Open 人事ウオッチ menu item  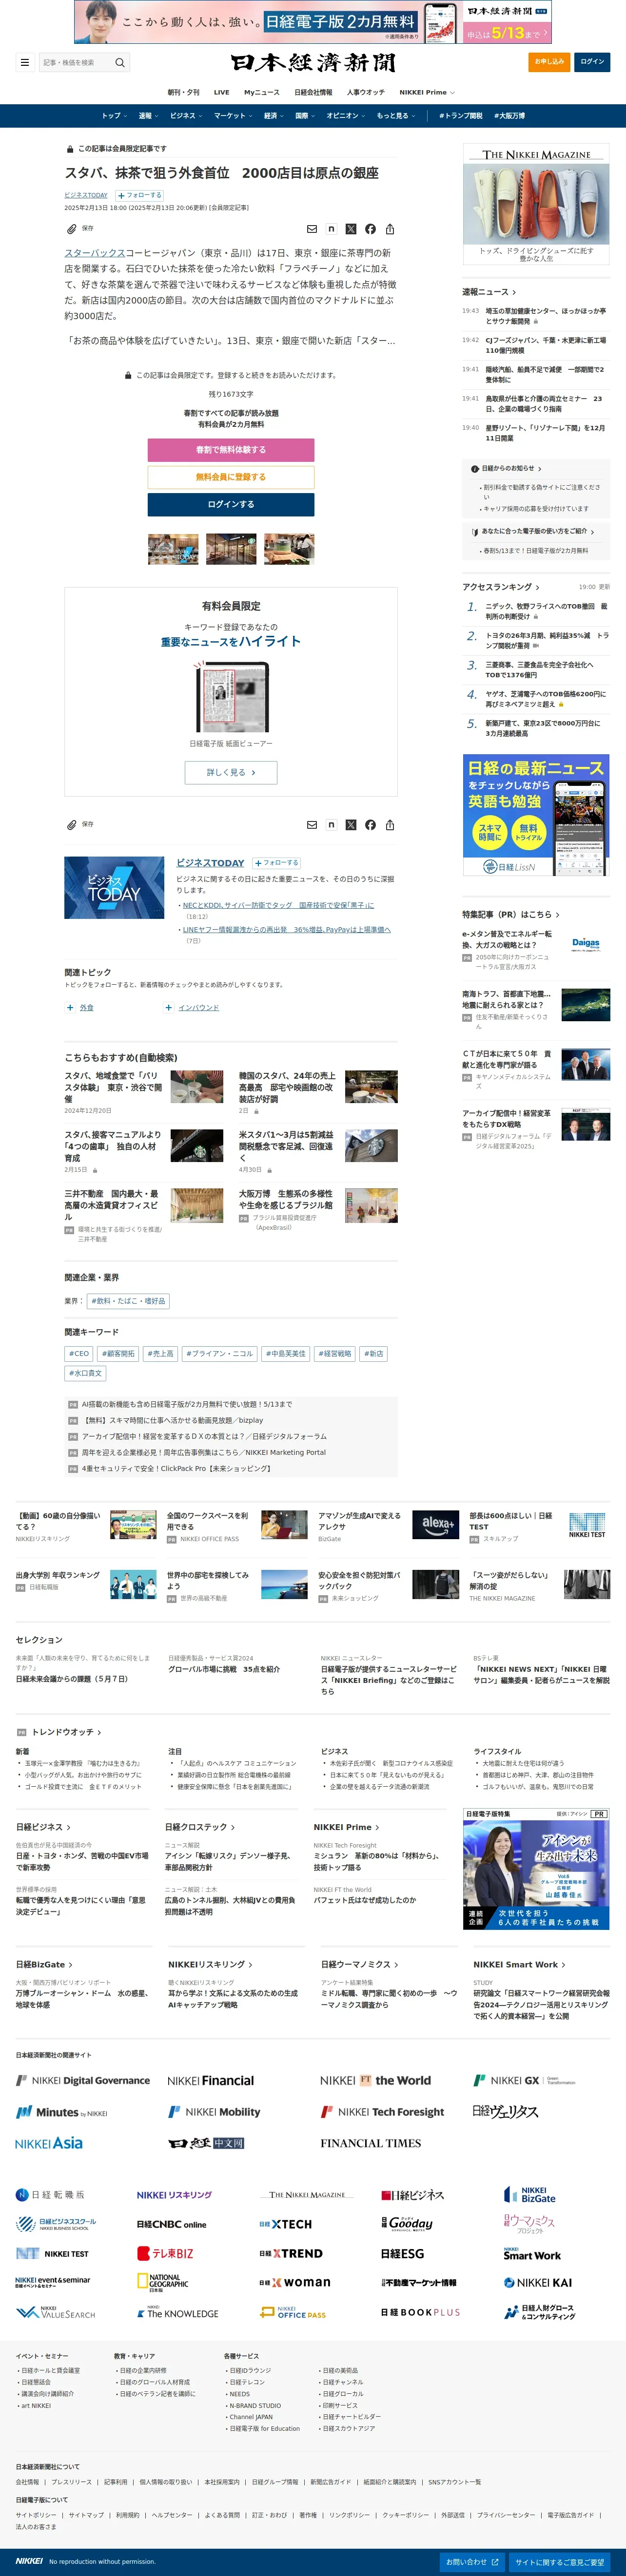click(x=366, y=92)
